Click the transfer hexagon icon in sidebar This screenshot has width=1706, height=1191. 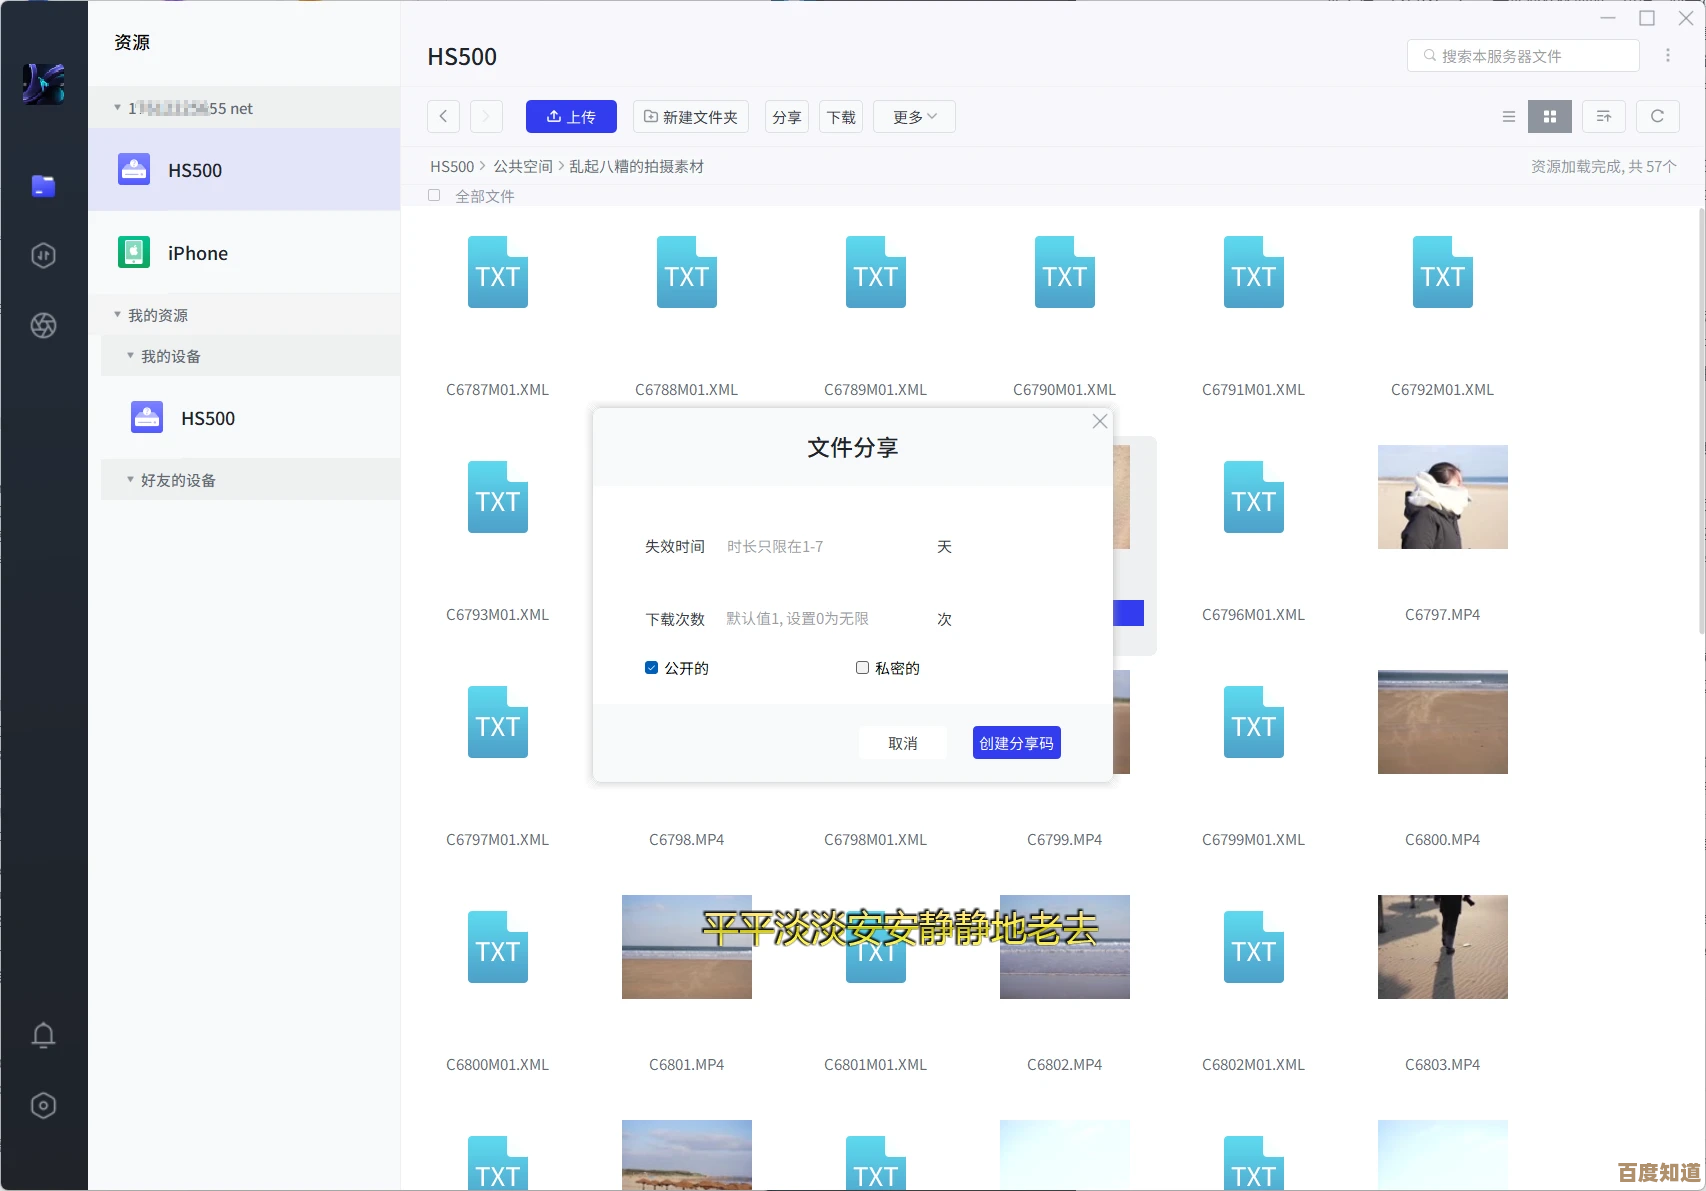[43, 256]
